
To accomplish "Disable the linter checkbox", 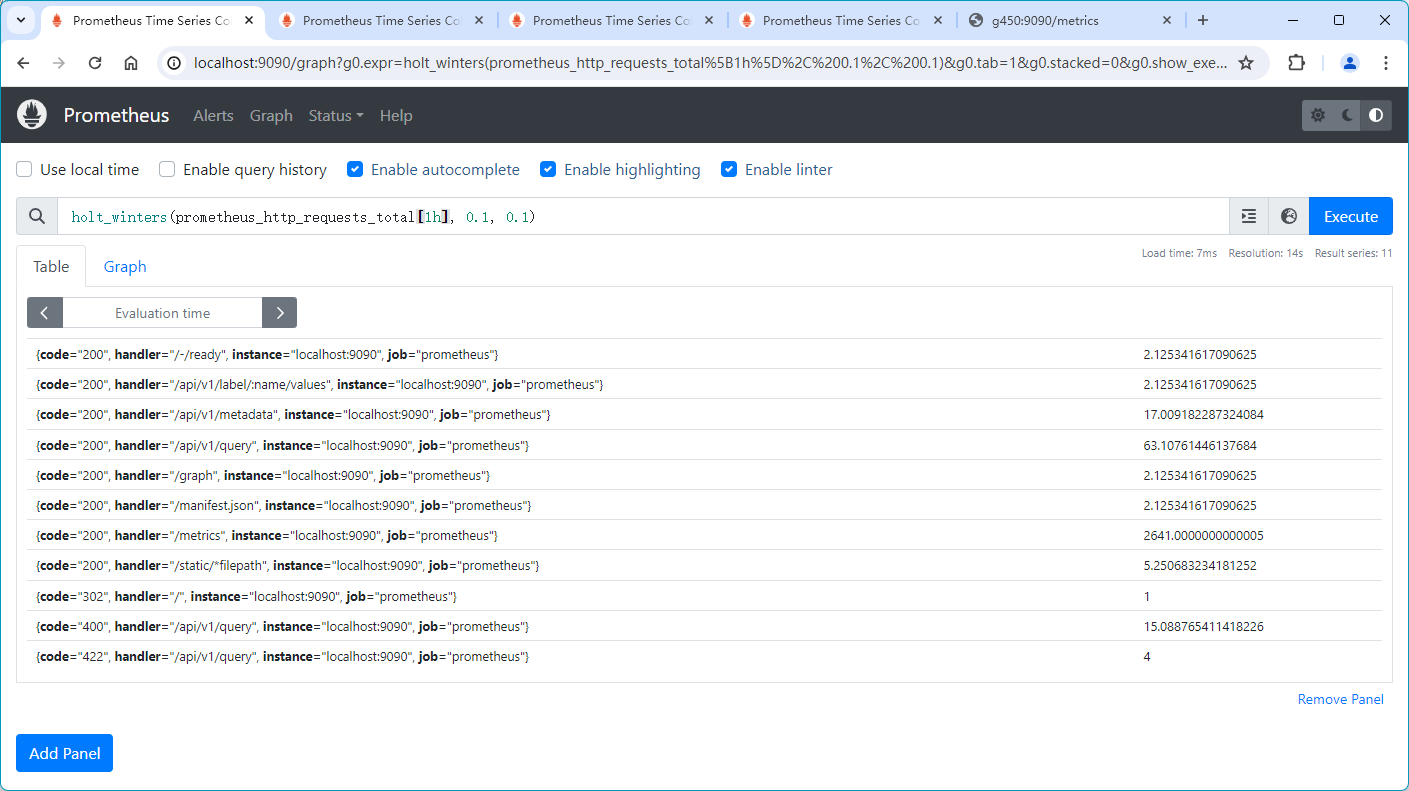I will [x=729, y=170].
